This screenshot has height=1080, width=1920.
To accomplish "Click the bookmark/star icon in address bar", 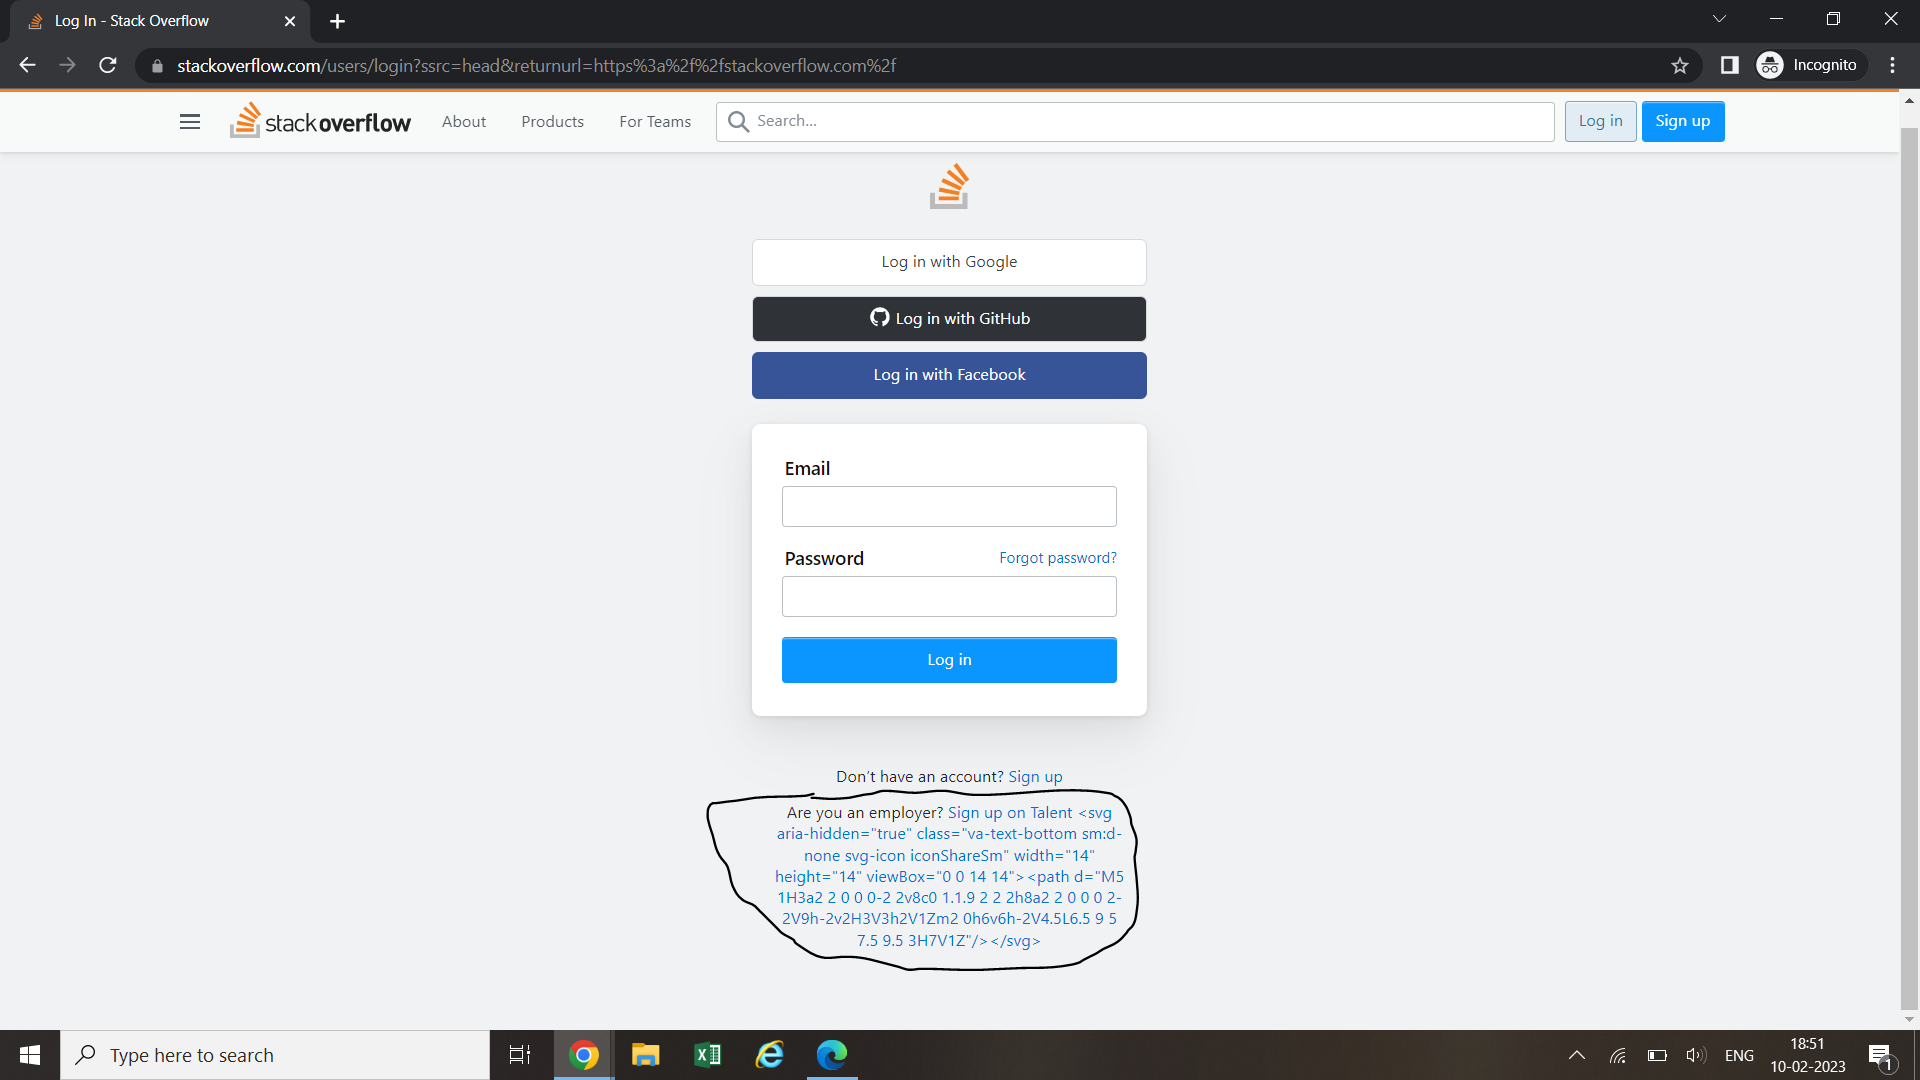I will pyautogui.click(x=1681, y=66).
